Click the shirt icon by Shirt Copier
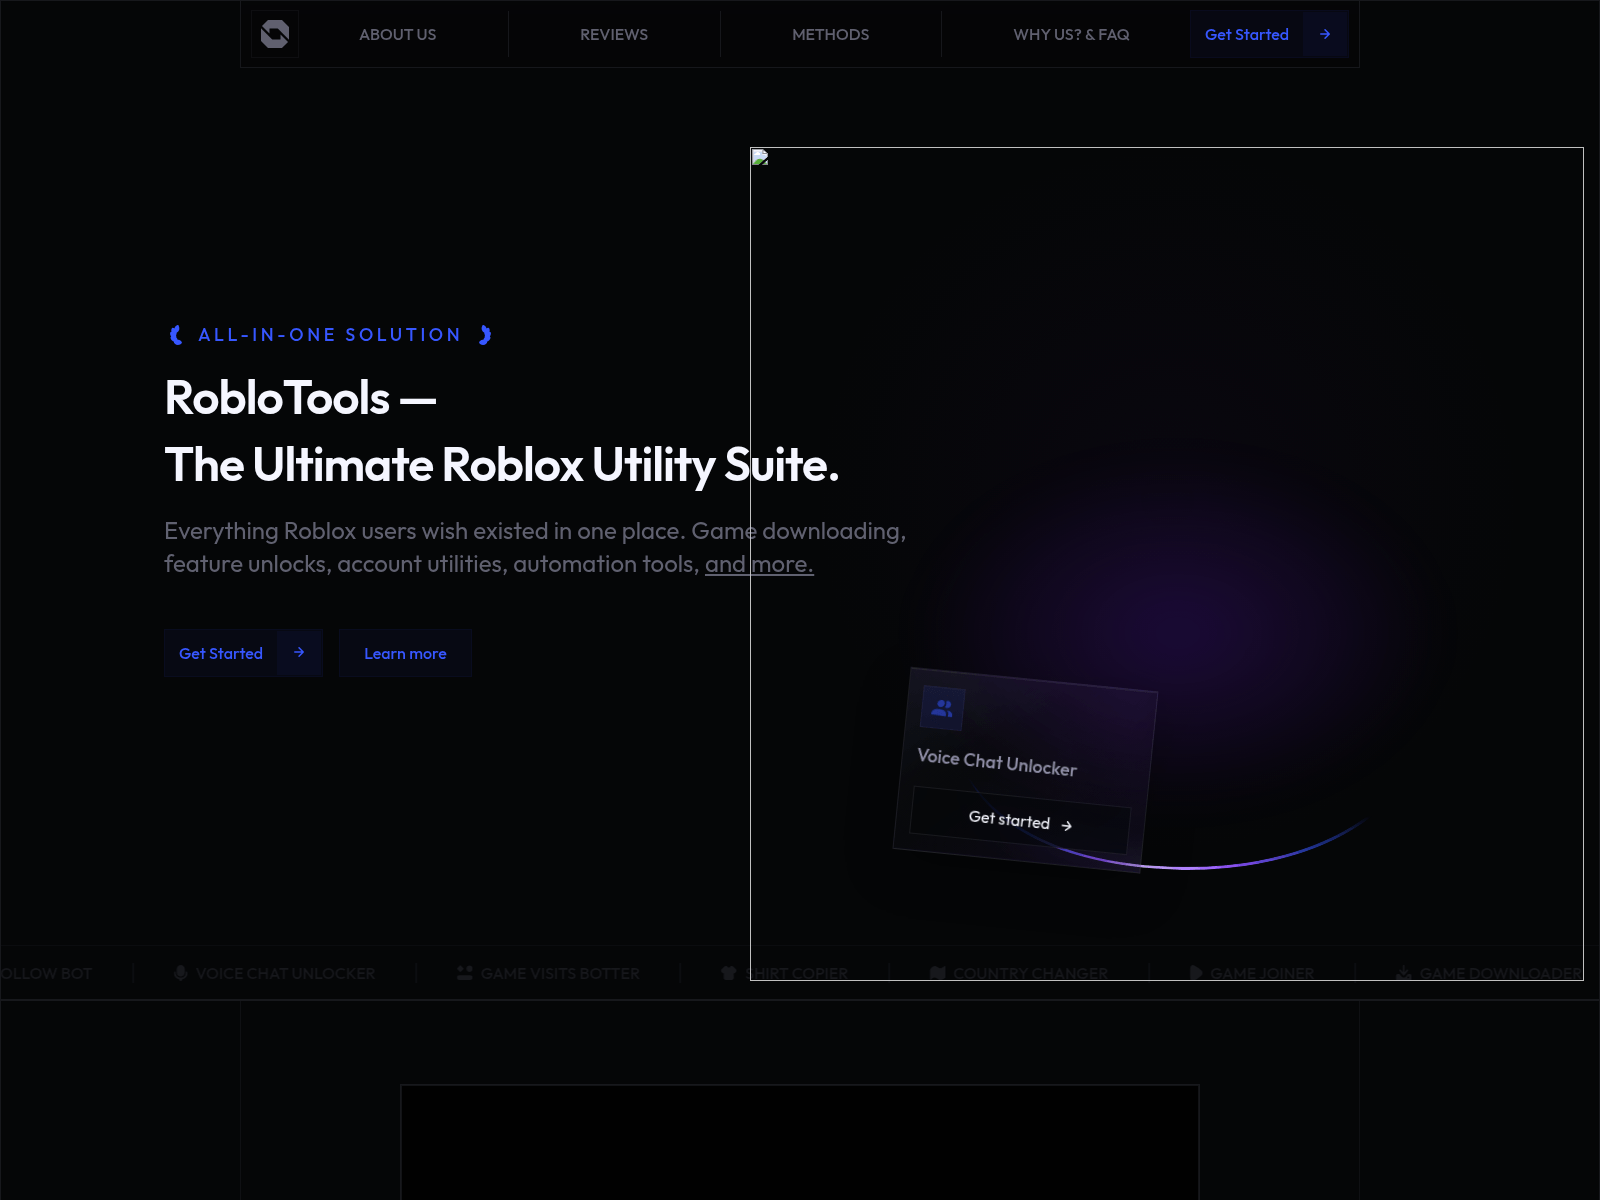This screenshot has height=1200, width=1600. 728,973
